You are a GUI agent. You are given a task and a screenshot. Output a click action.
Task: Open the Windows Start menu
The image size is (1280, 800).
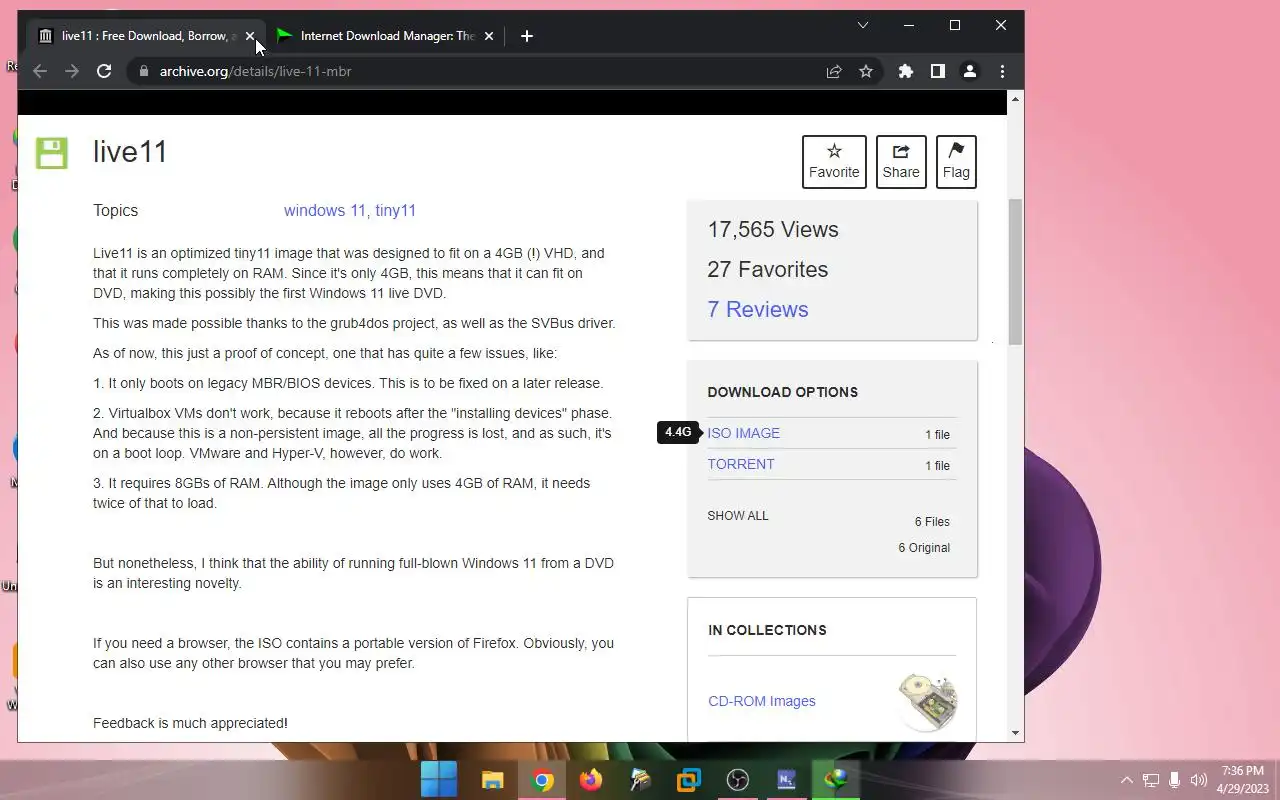pos(438,779)
